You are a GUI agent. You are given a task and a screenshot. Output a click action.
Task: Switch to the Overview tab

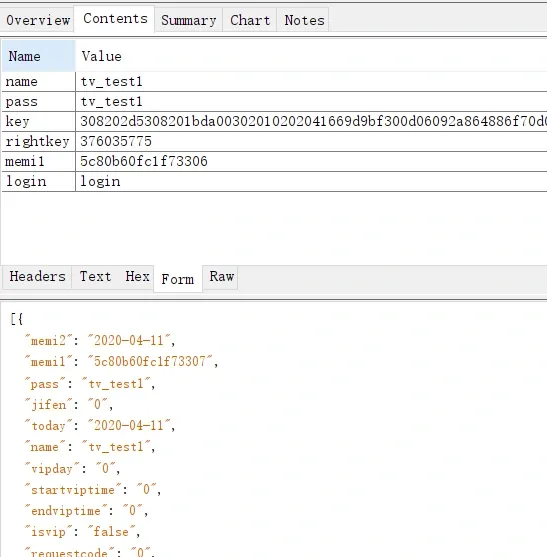[38, 20]
